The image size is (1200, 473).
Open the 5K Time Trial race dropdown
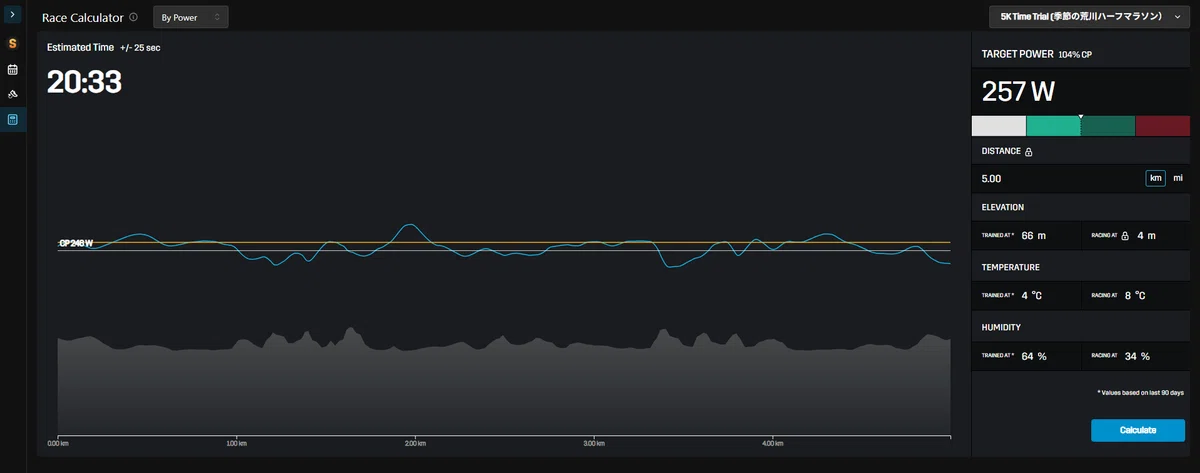coord(1090,17)
